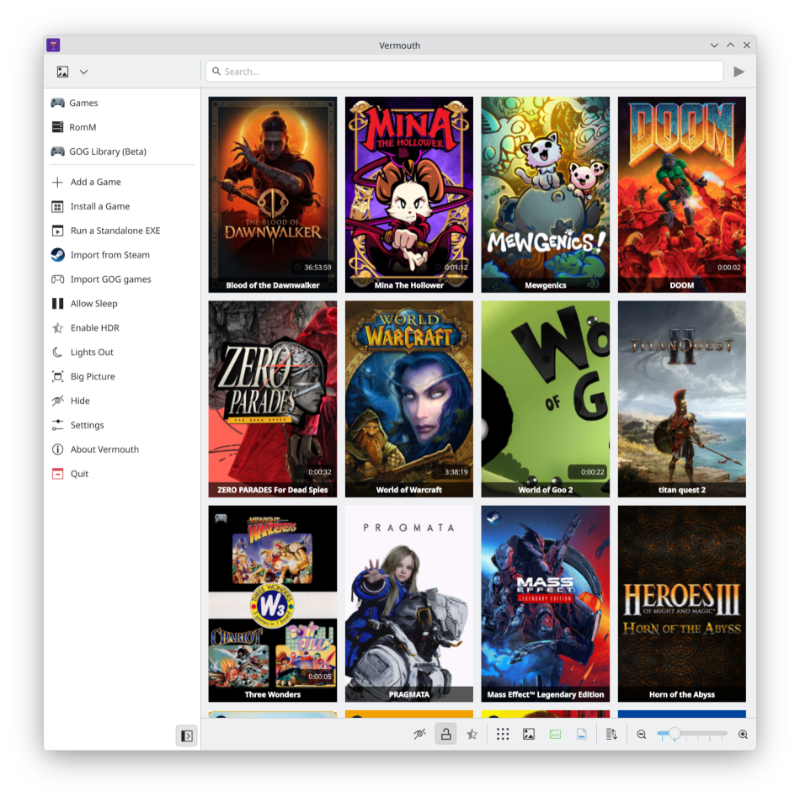Expand the chevron dropdown above the sidebar

click(84, 72)
